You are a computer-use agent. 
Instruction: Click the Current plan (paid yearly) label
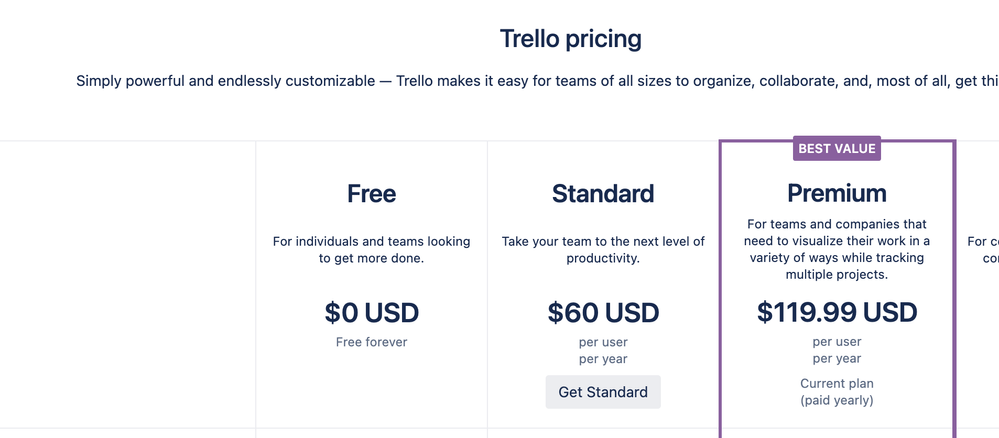click(837, 392)
